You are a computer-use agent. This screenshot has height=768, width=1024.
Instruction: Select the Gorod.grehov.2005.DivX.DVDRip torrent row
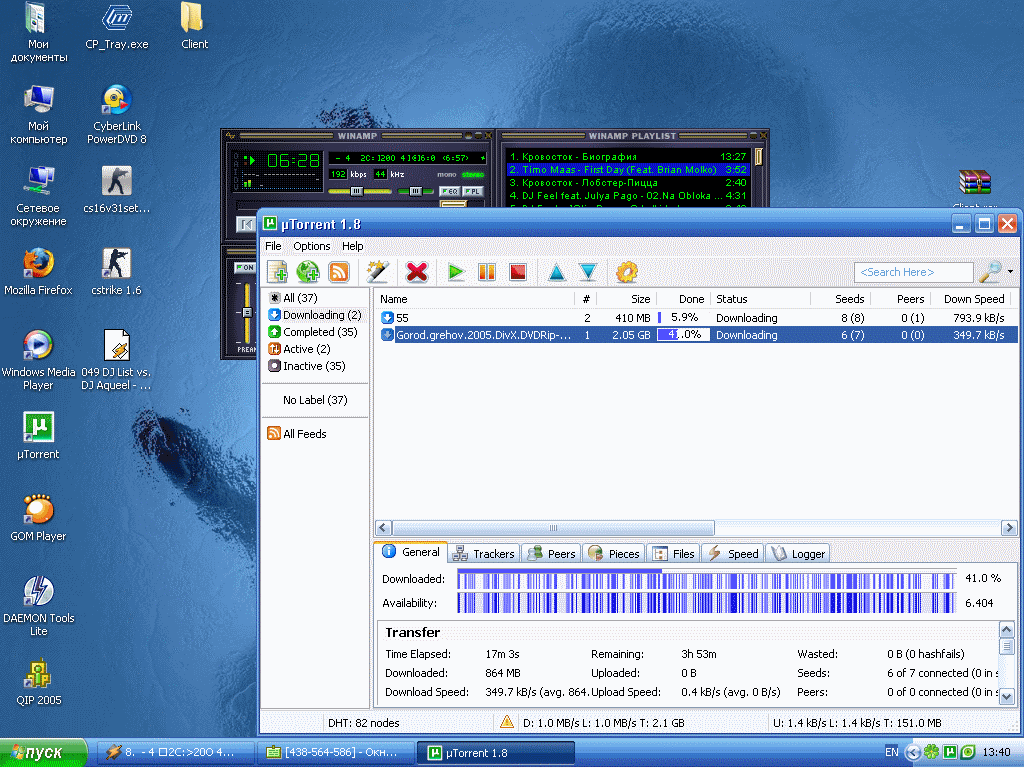click(x=696, y=335)
